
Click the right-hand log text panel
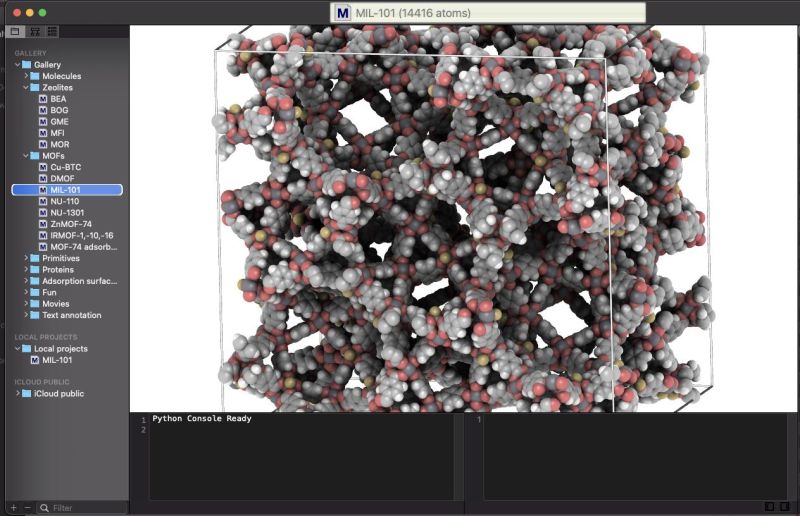point(635,457)
